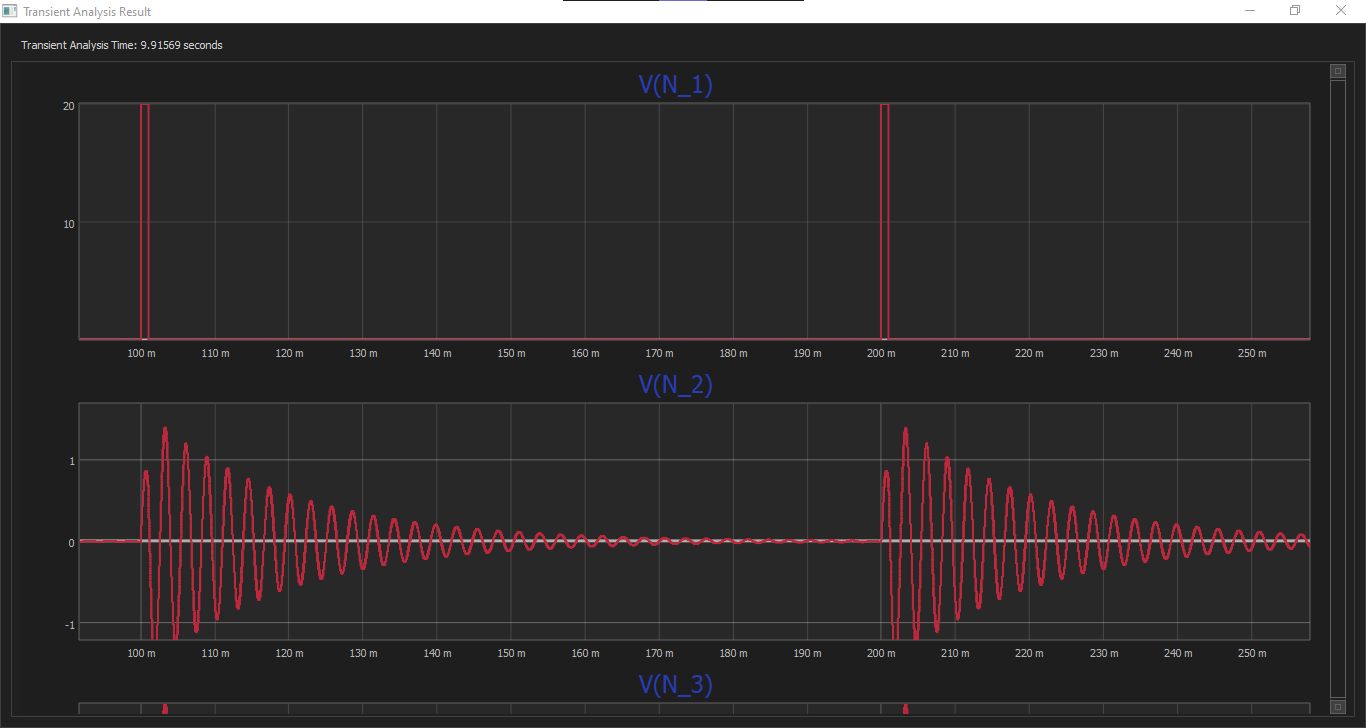This screenshot has height=728, width=1366.
Task: Restore down the Transient Analysis Result window
Action: 1295,10
